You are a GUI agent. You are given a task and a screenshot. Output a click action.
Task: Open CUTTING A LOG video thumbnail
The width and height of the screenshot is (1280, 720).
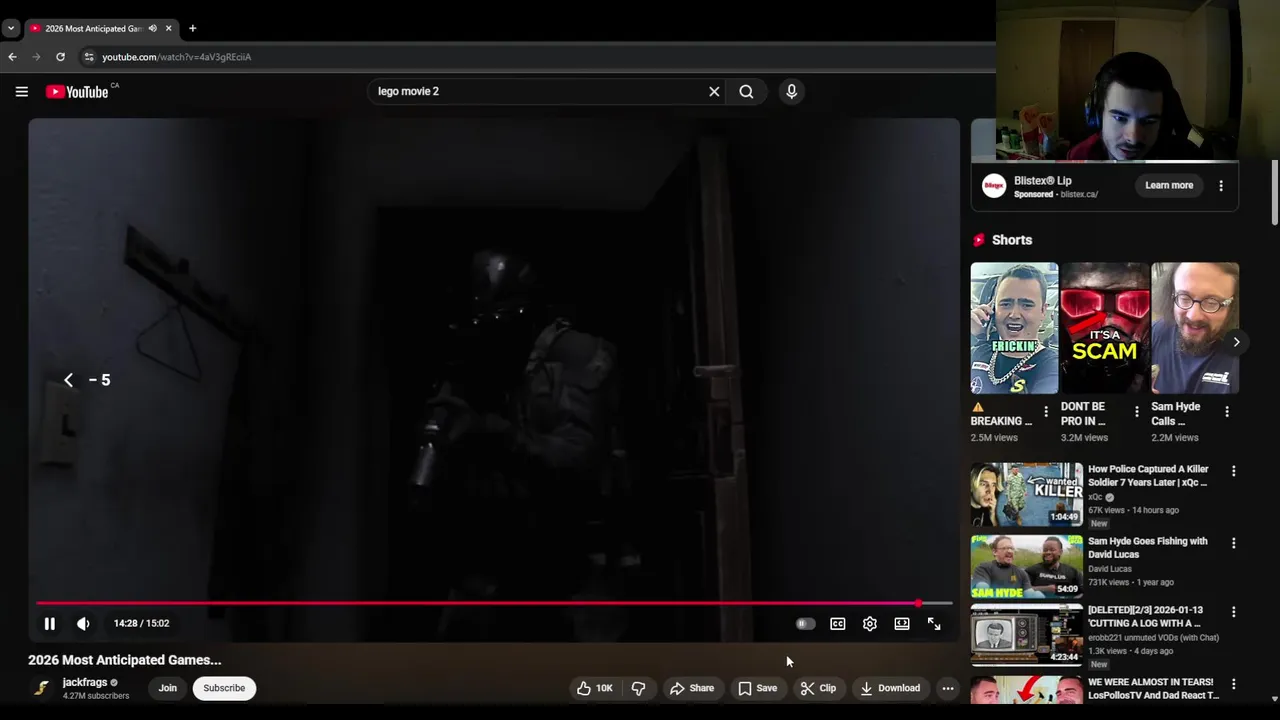click(1027, 633)
